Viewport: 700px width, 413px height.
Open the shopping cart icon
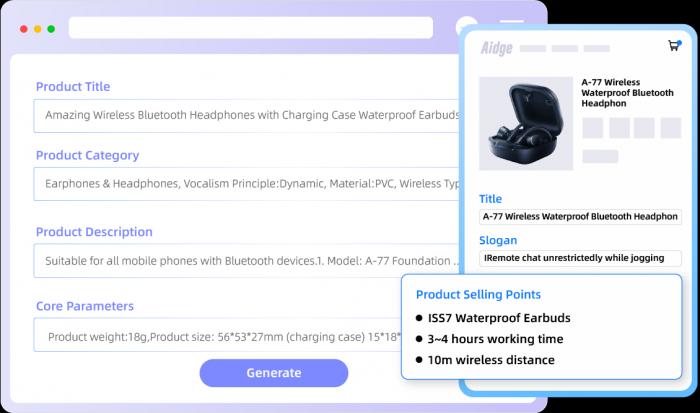[x=674, y=46]
